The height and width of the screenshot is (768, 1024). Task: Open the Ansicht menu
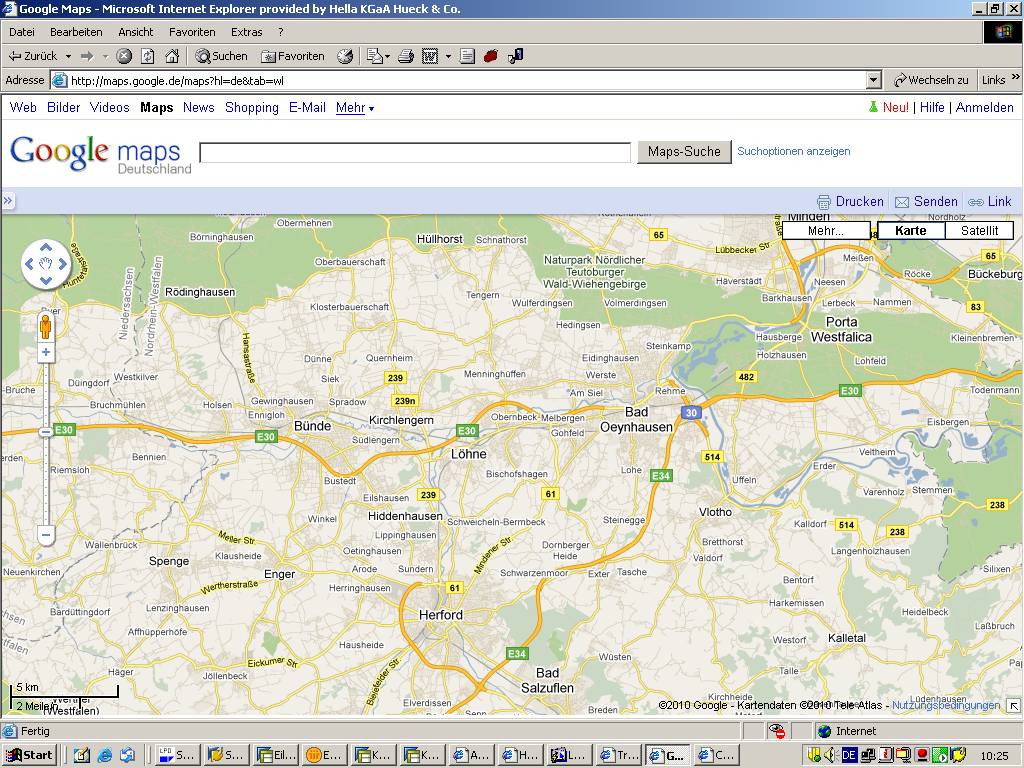136,32
